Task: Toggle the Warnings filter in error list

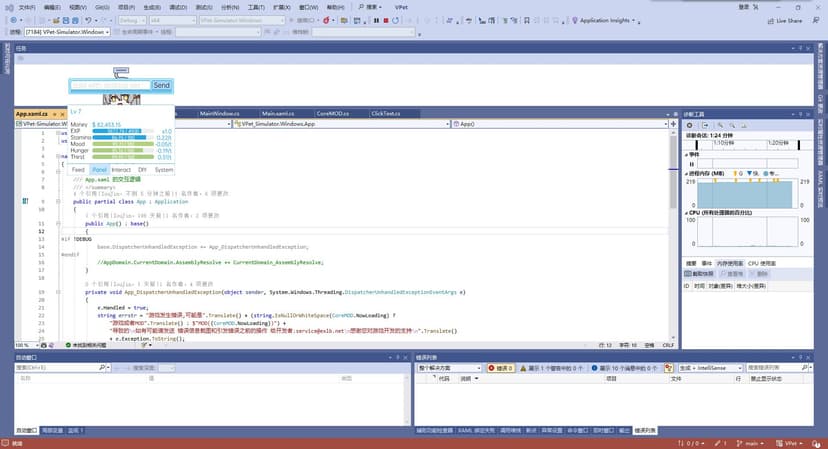Action: tap(551, 368)
